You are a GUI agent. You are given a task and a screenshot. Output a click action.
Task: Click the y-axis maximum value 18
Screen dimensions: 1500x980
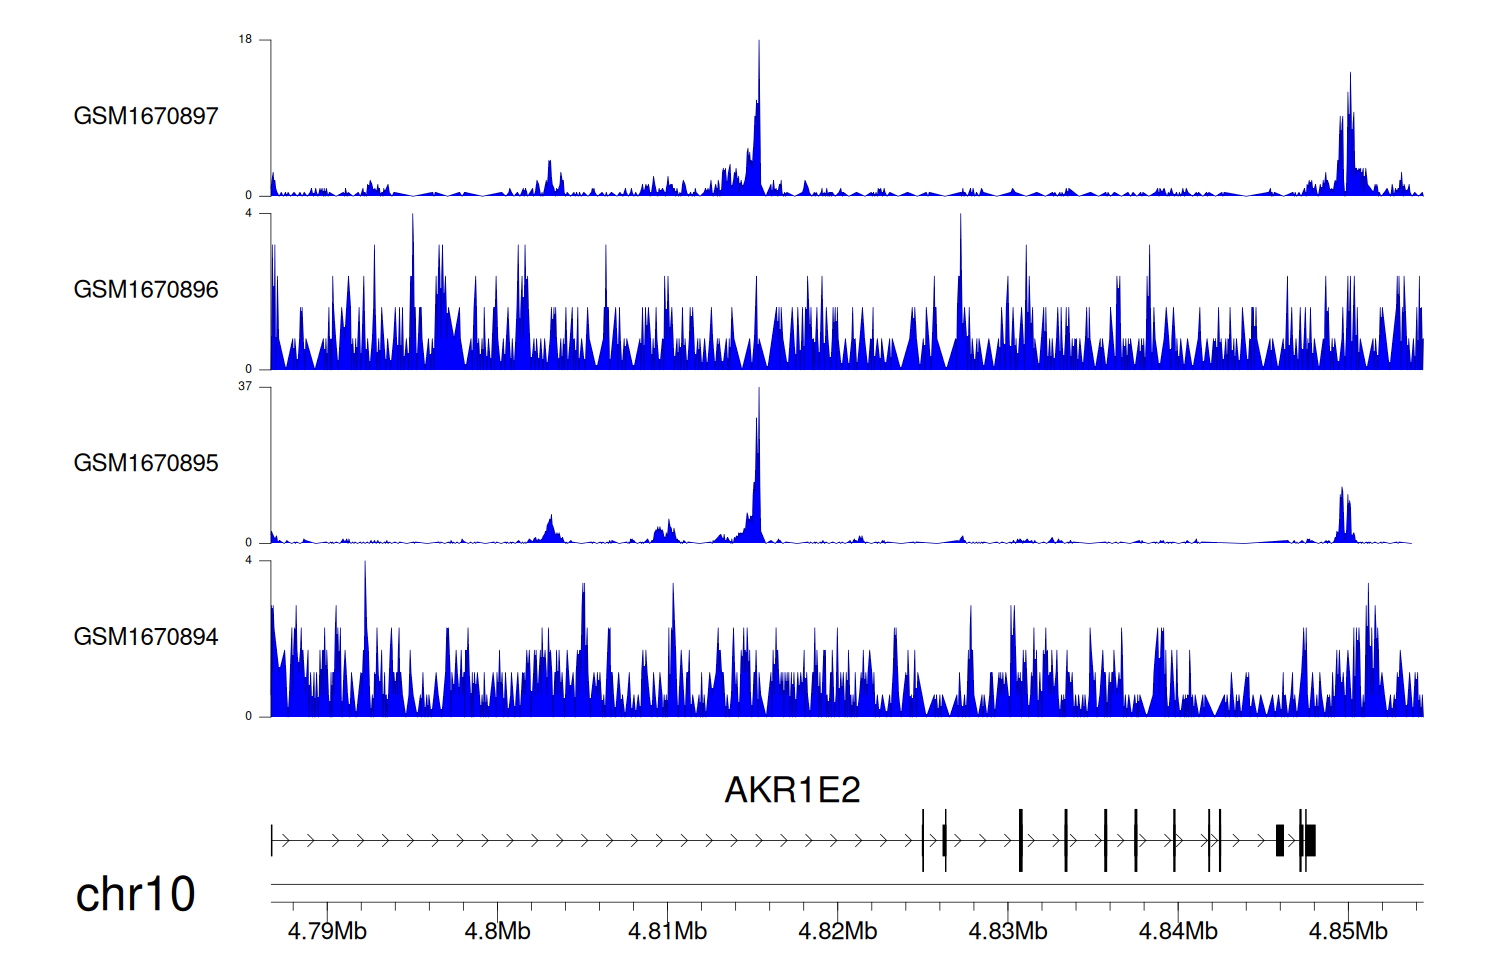[245, 40]
